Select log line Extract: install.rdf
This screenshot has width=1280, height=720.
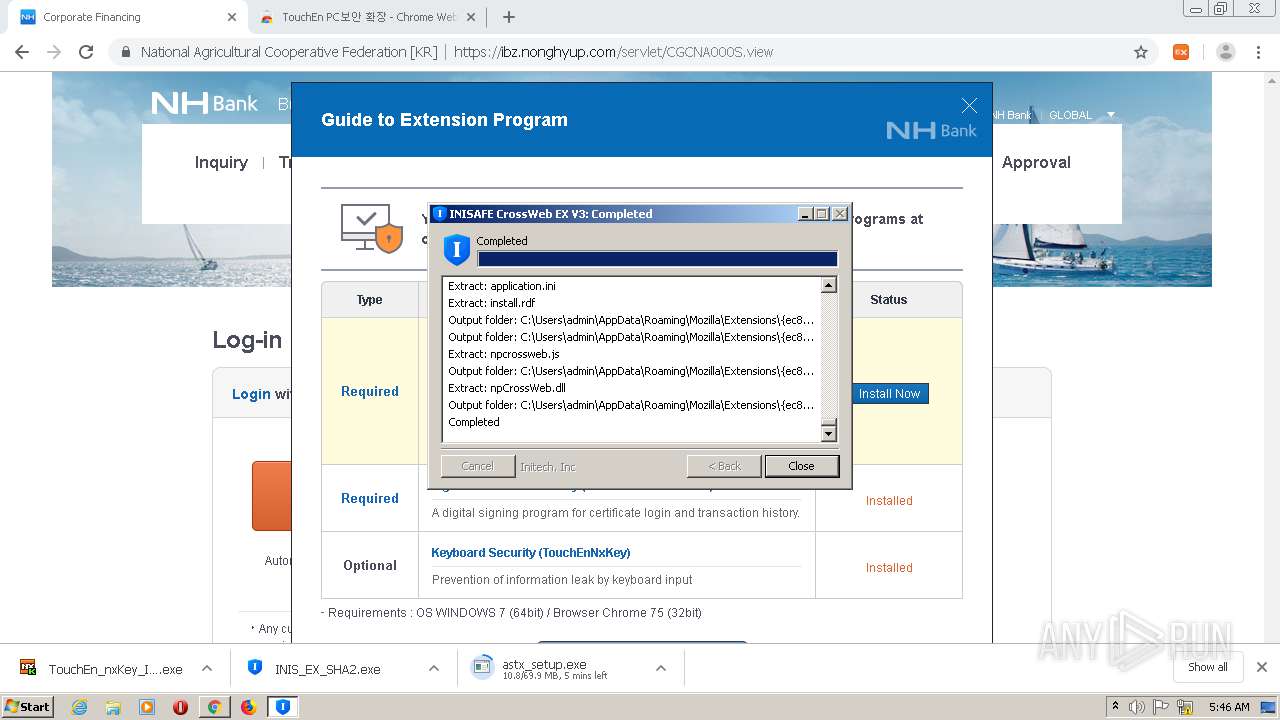[492, 303]
